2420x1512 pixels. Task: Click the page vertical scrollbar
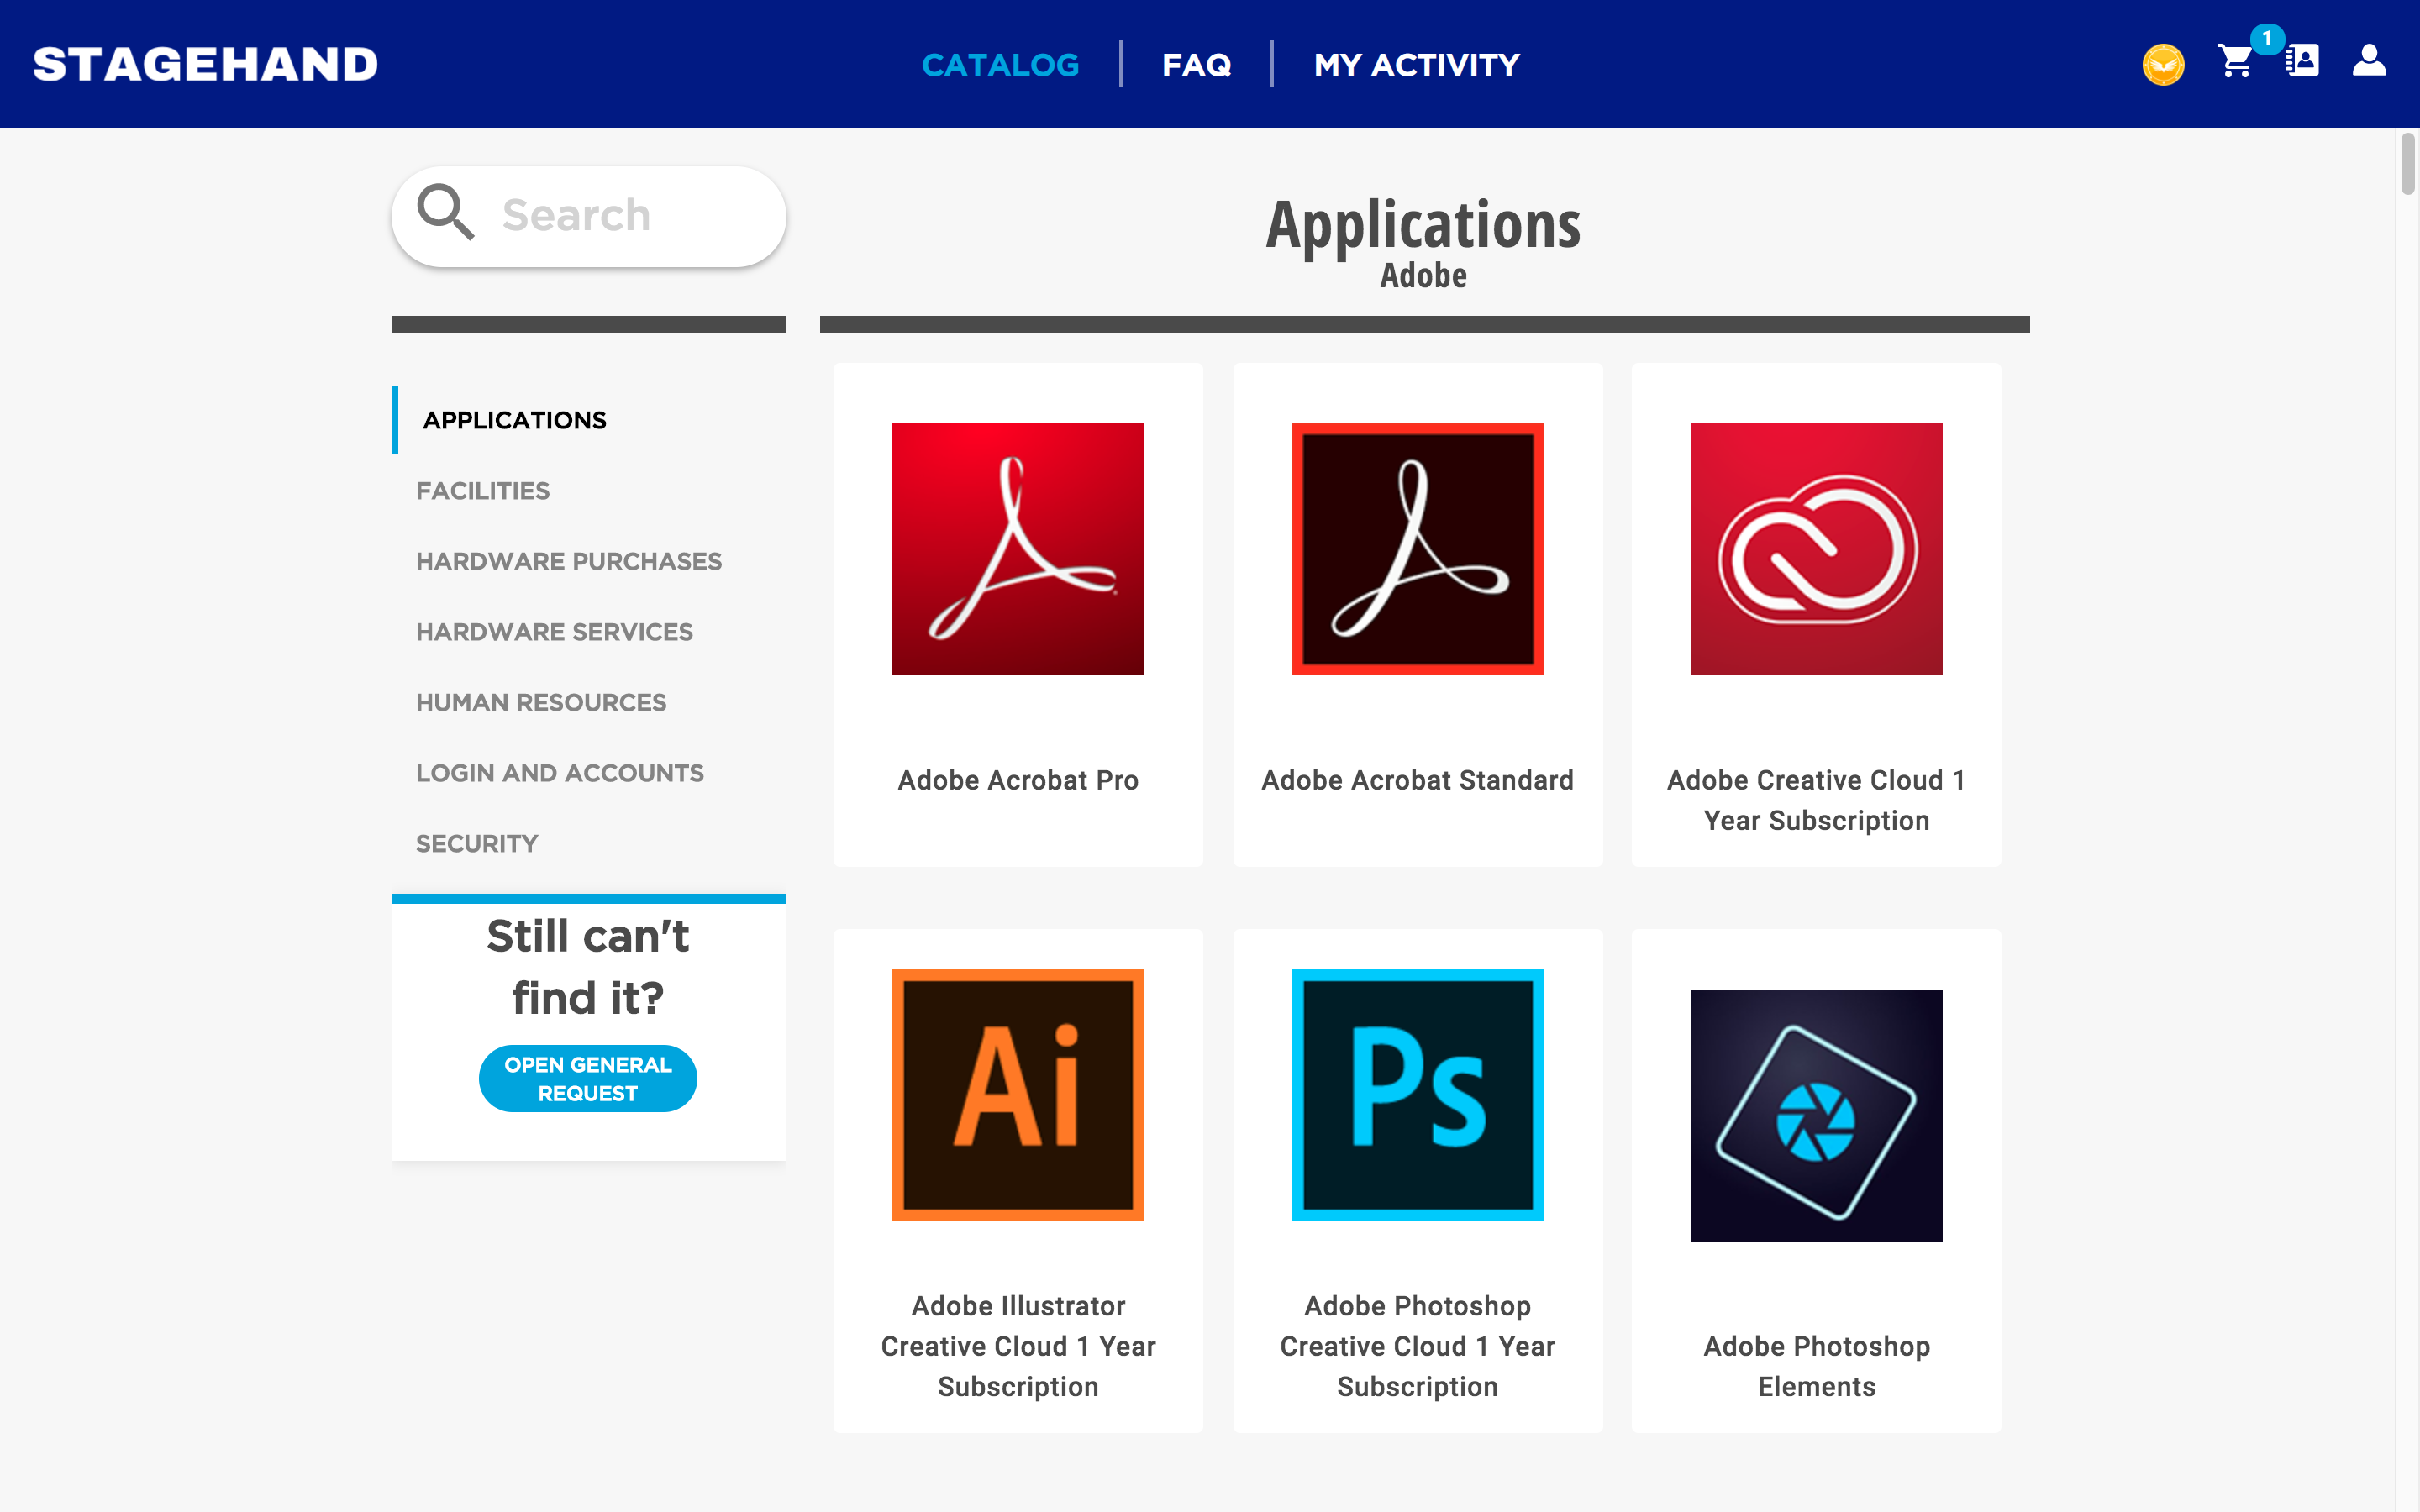[x=2408, y=164]
